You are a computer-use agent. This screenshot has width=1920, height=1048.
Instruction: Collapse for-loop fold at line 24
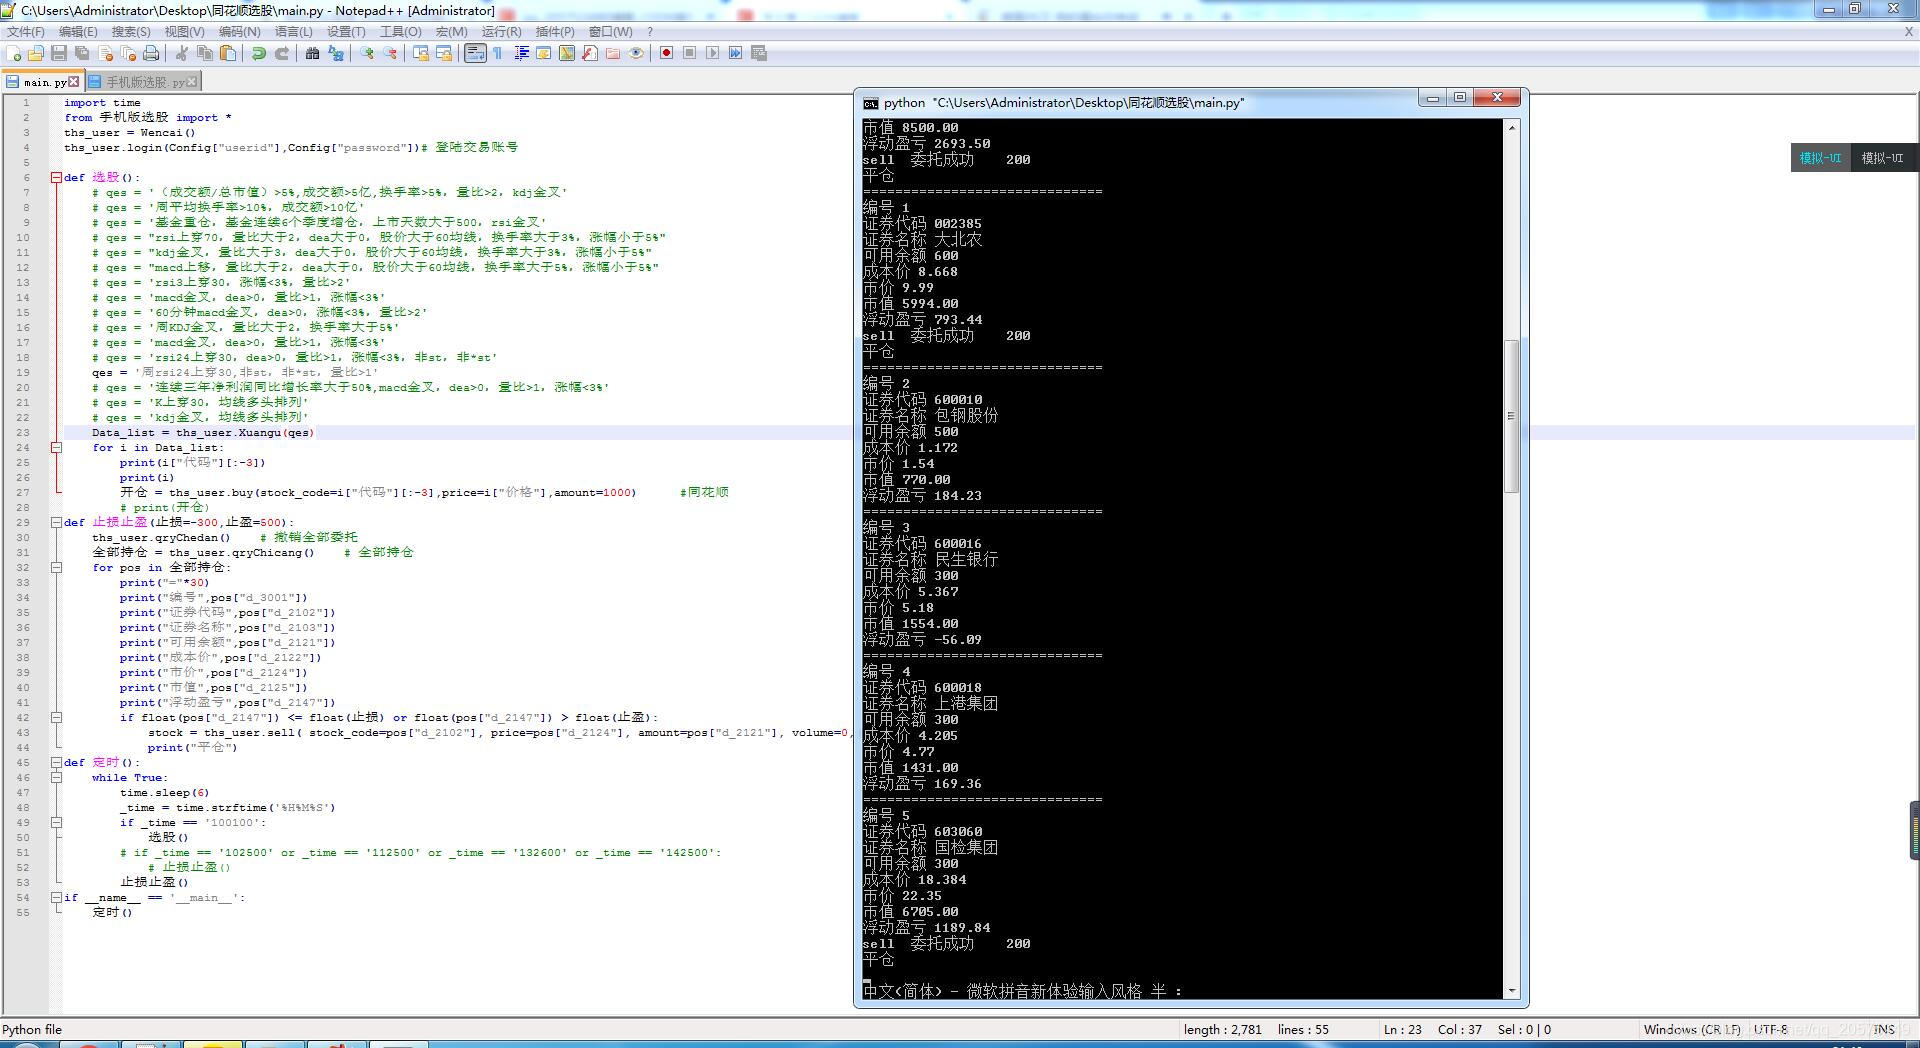click(56, 448)
